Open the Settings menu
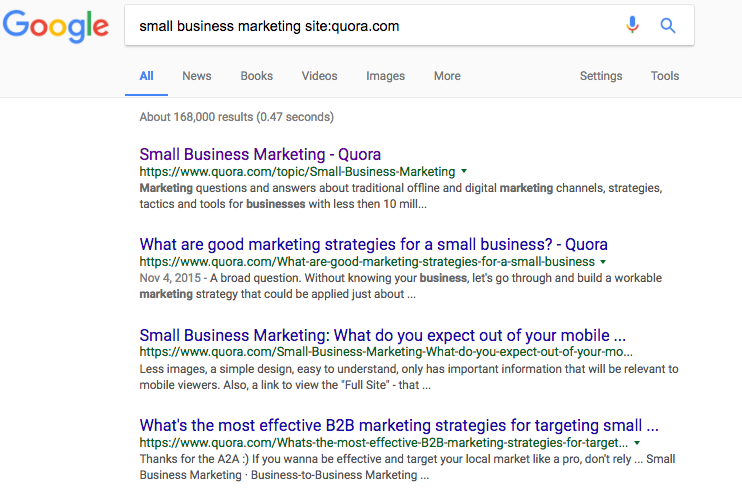 601,76
